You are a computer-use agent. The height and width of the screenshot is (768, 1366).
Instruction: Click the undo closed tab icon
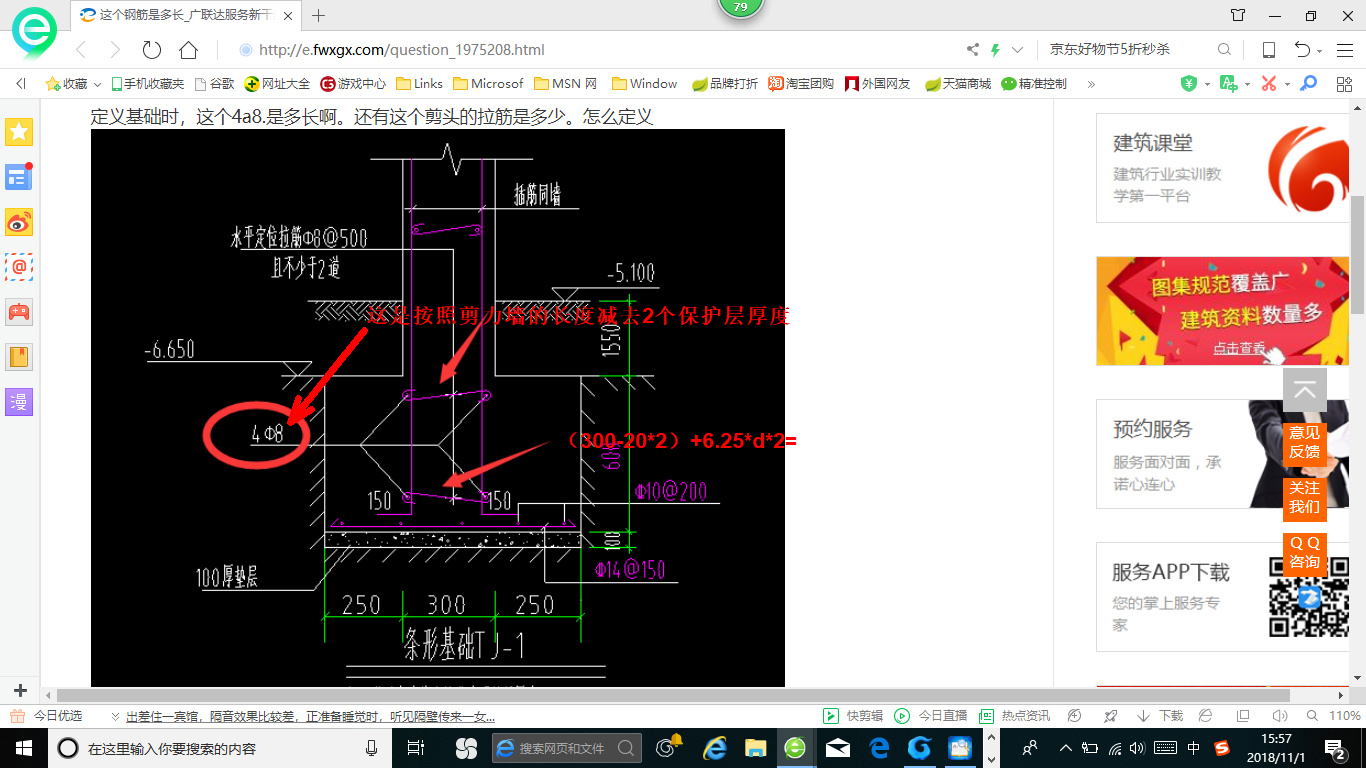tap(1302, 50)
